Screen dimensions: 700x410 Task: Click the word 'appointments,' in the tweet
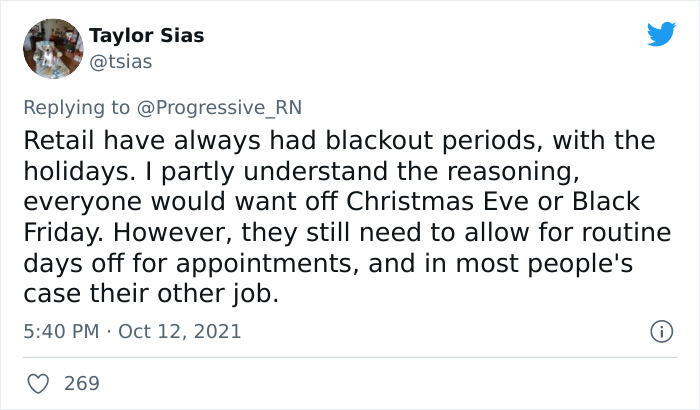tap(268, 264)
